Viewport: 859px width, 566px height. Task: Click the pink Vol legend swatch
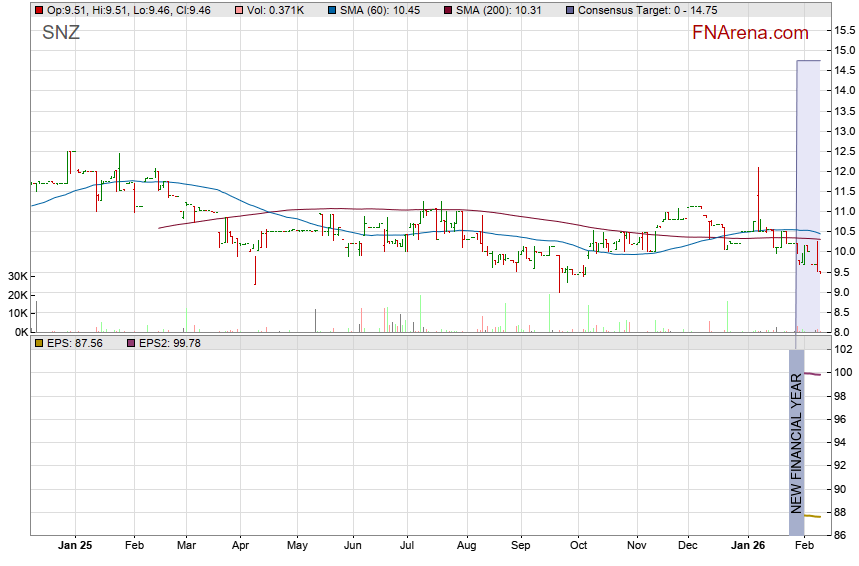(238, 10)
